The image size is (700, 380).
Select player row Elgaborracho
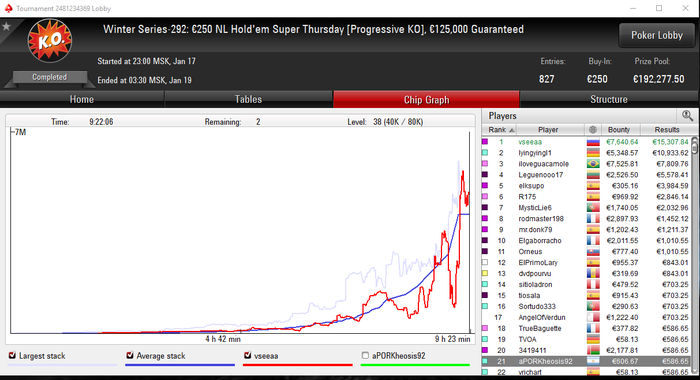tap(587, 241)
